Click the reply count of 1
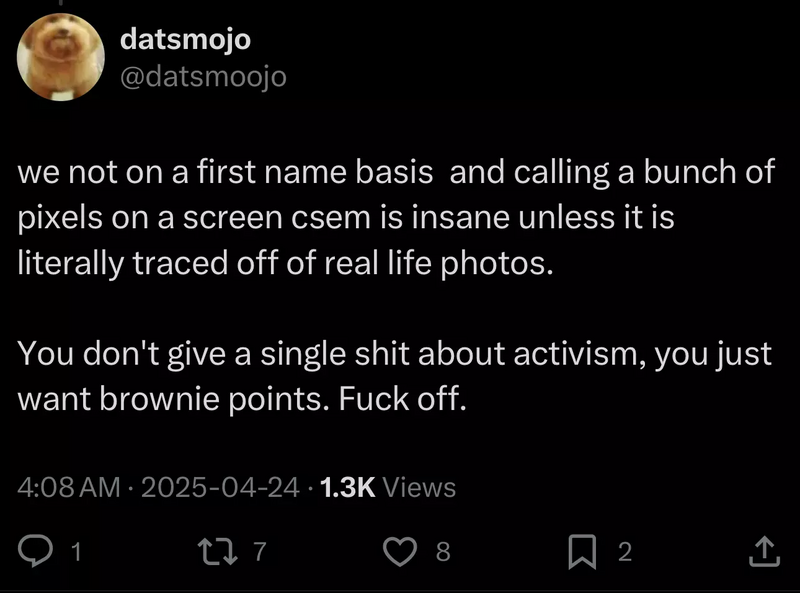The width and height of the screenshot is (800, 593). tap(76, 552)
